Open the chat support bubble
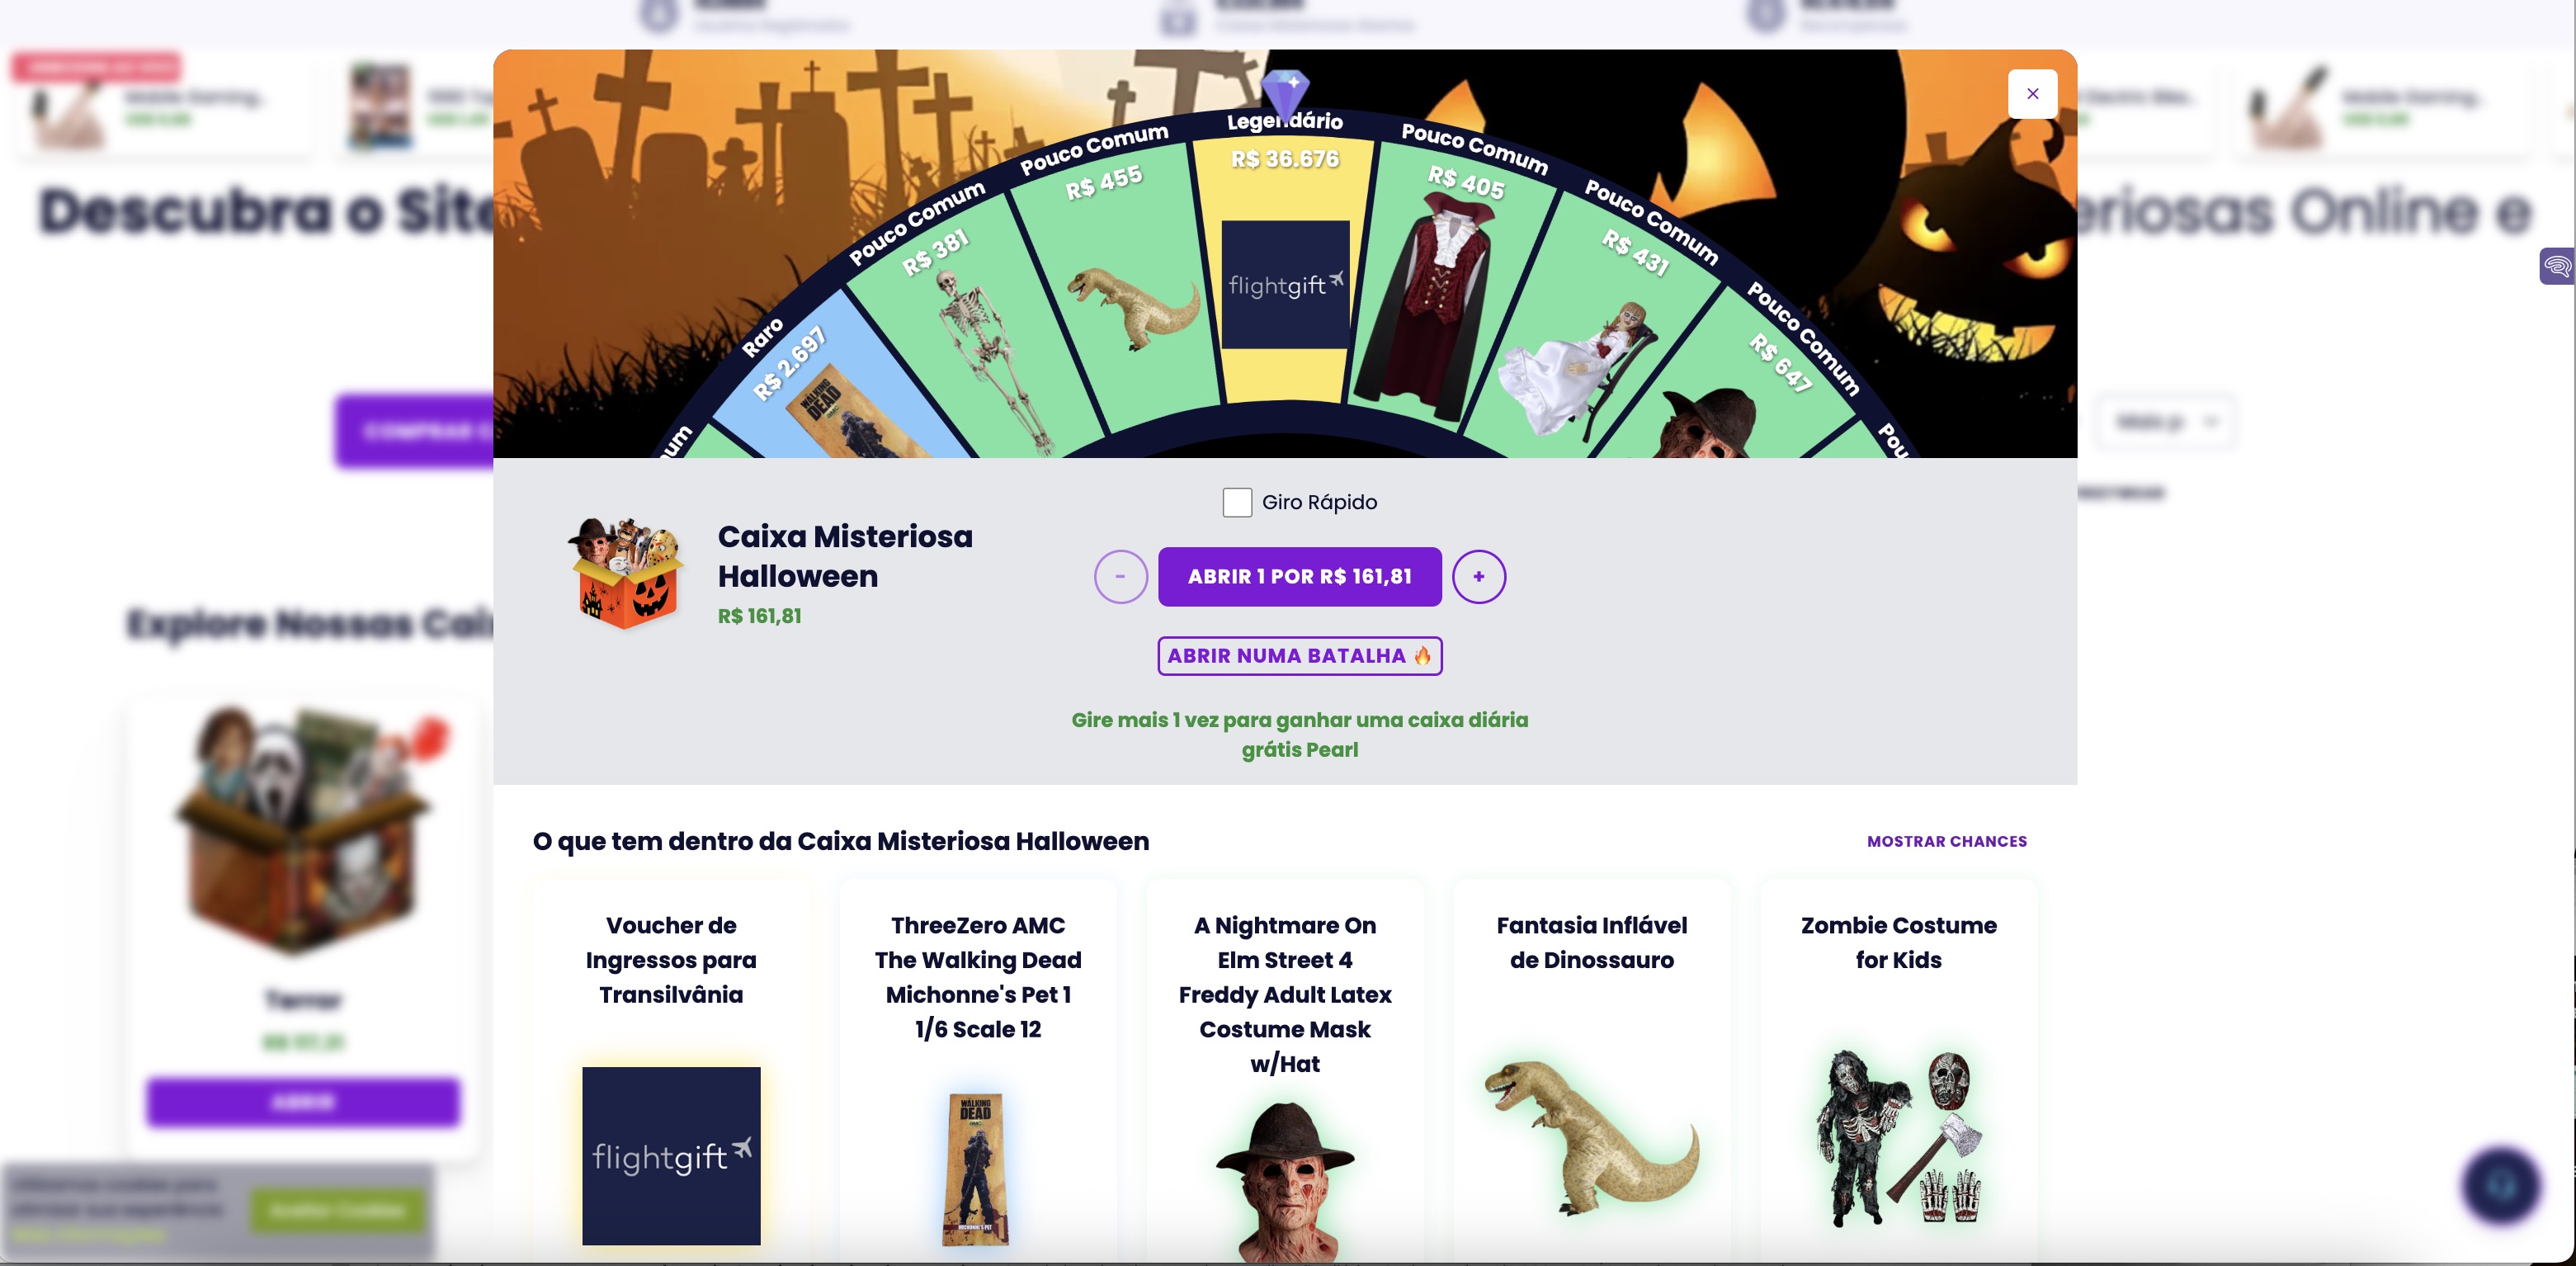The height and width of the screenshot is (1266, 2576). point(2500,1186)
